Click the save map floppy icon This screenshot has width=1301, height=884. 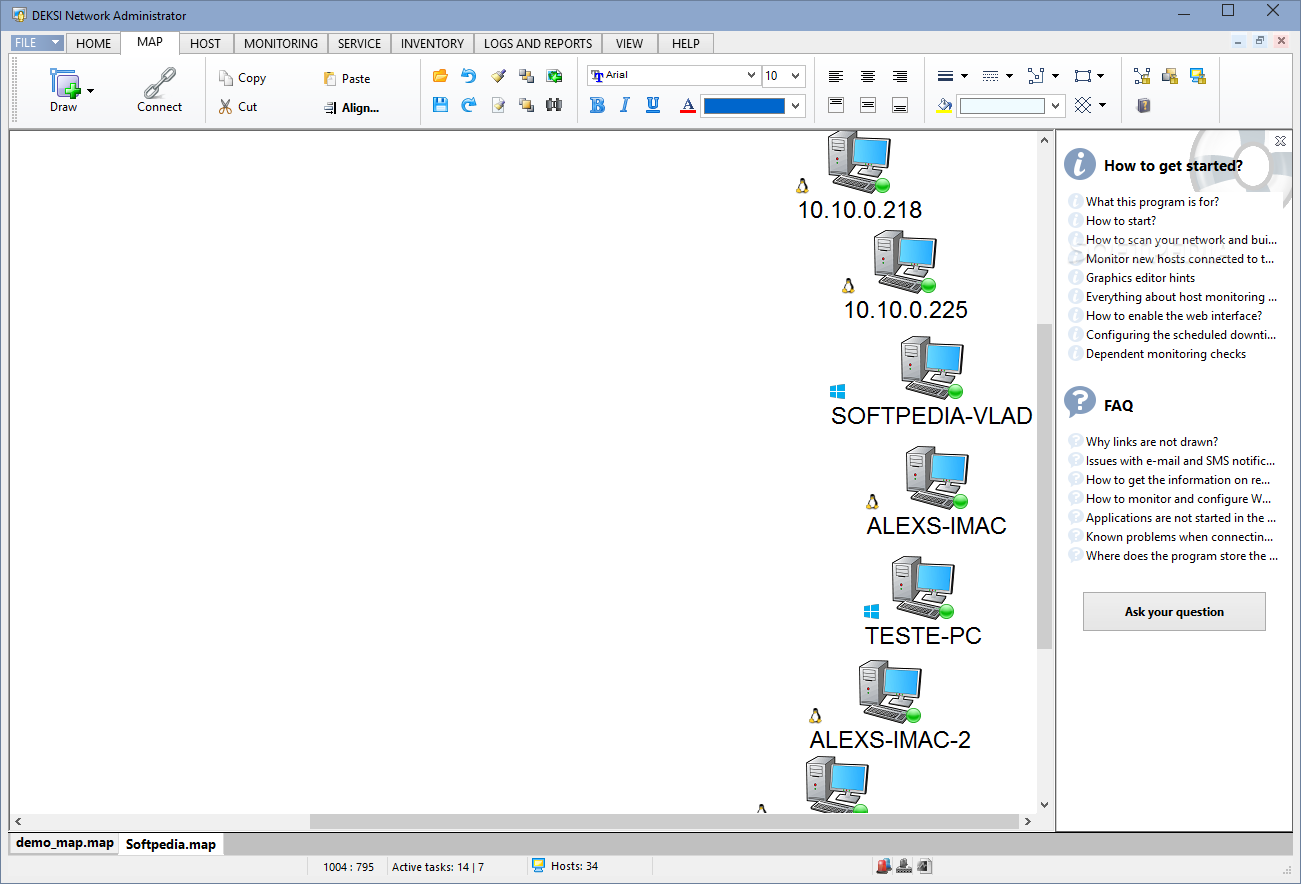[x=440, y=105]
